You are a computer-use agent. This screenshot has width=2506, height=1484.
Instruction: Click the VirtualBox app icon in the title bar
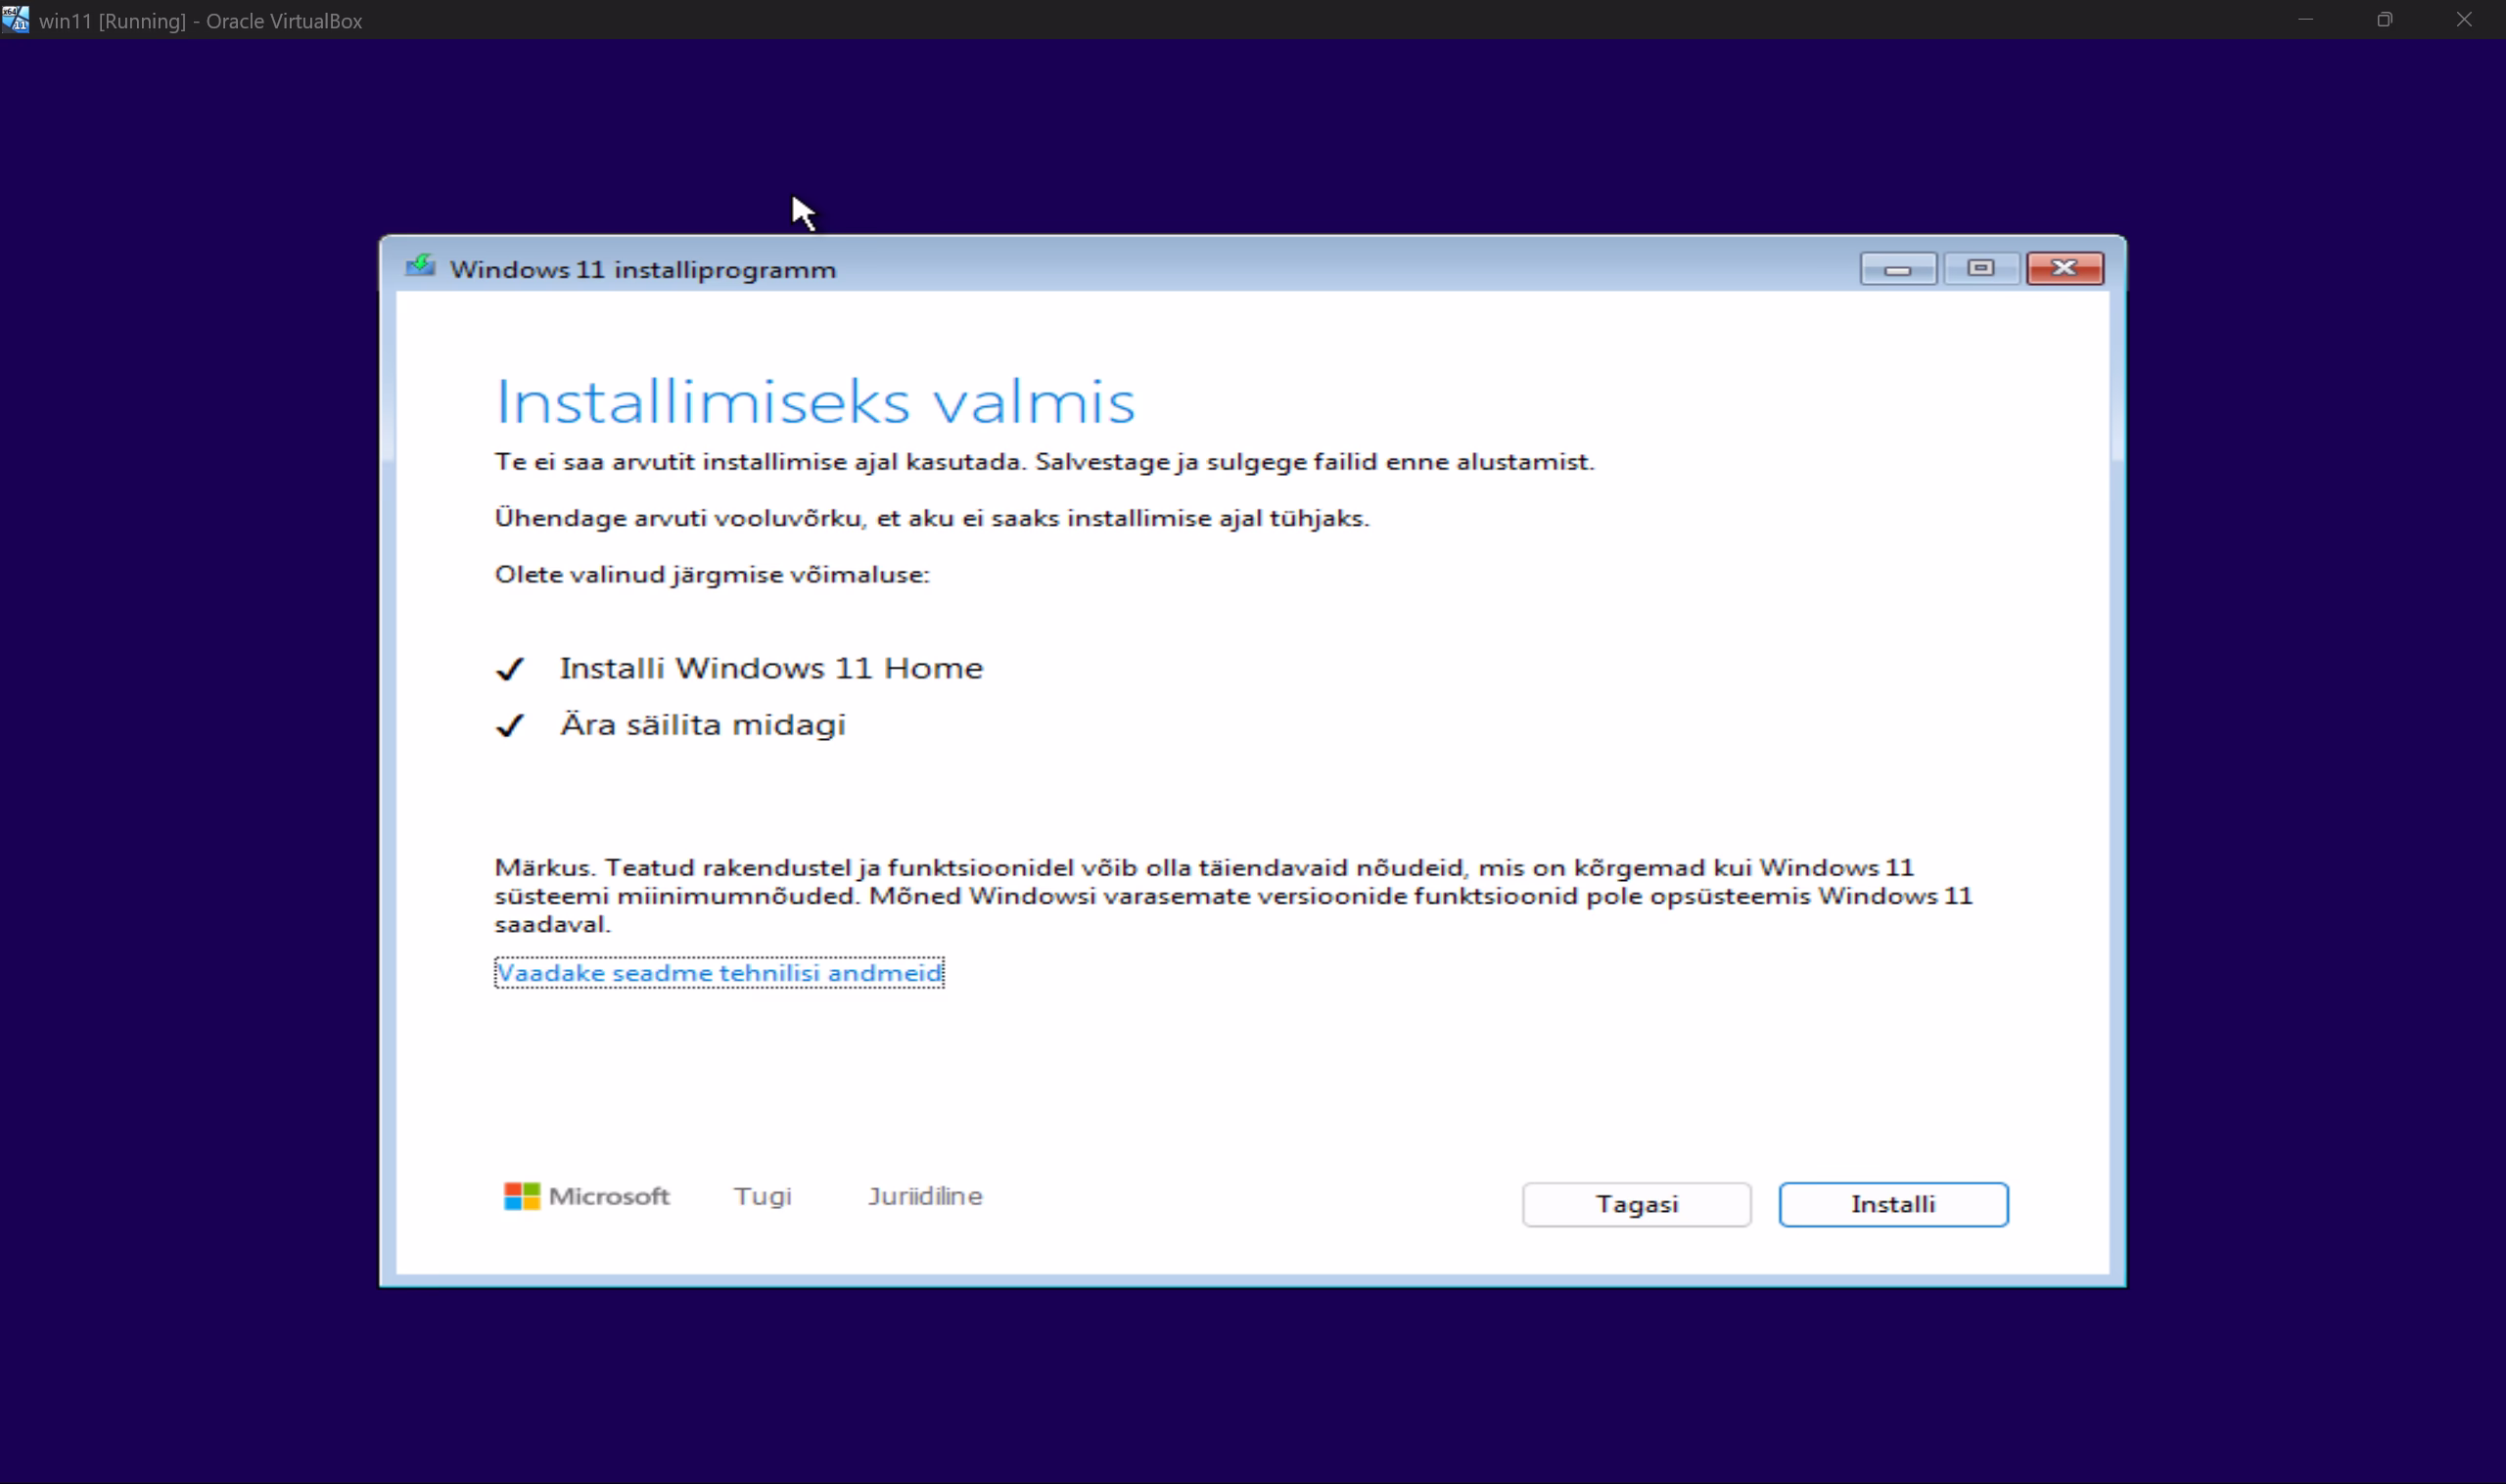(16, 19)
